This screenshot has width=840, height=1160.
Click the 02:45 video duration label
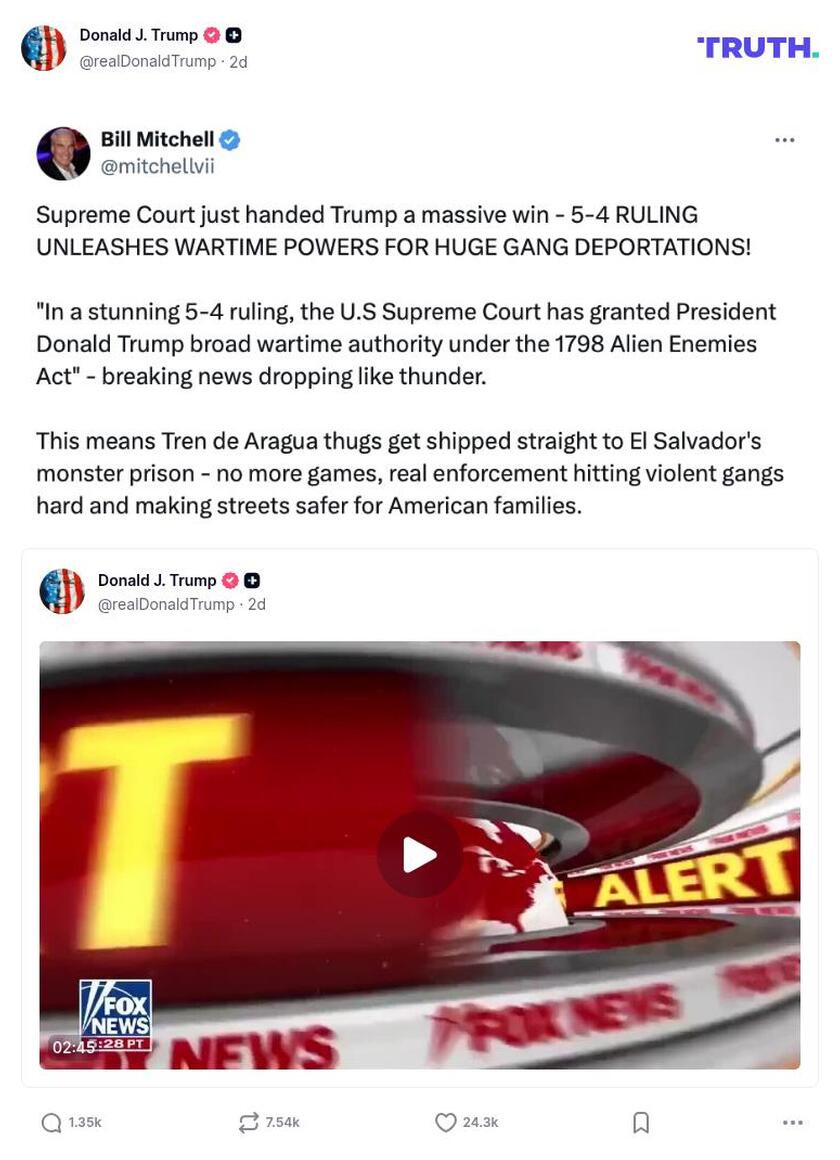click(74, 1046)
